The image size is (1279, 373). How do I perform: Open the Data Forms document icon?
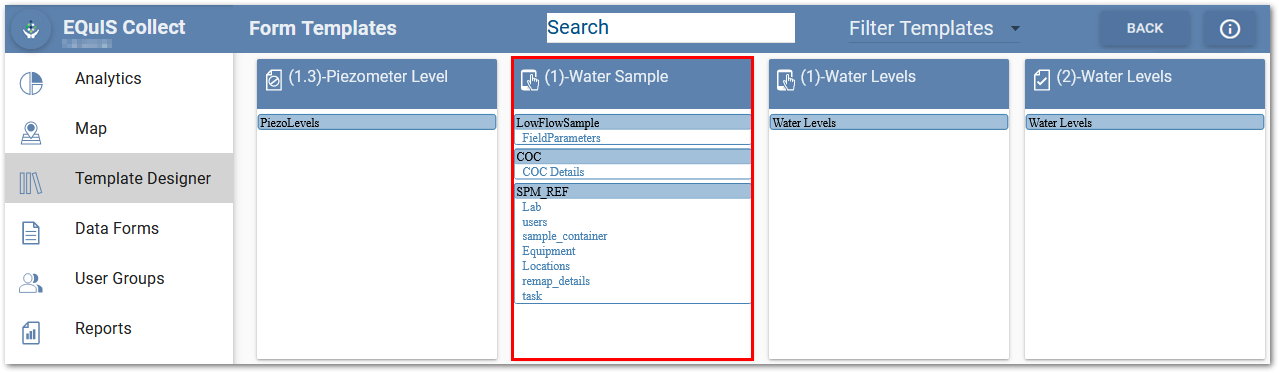[31, 233]
